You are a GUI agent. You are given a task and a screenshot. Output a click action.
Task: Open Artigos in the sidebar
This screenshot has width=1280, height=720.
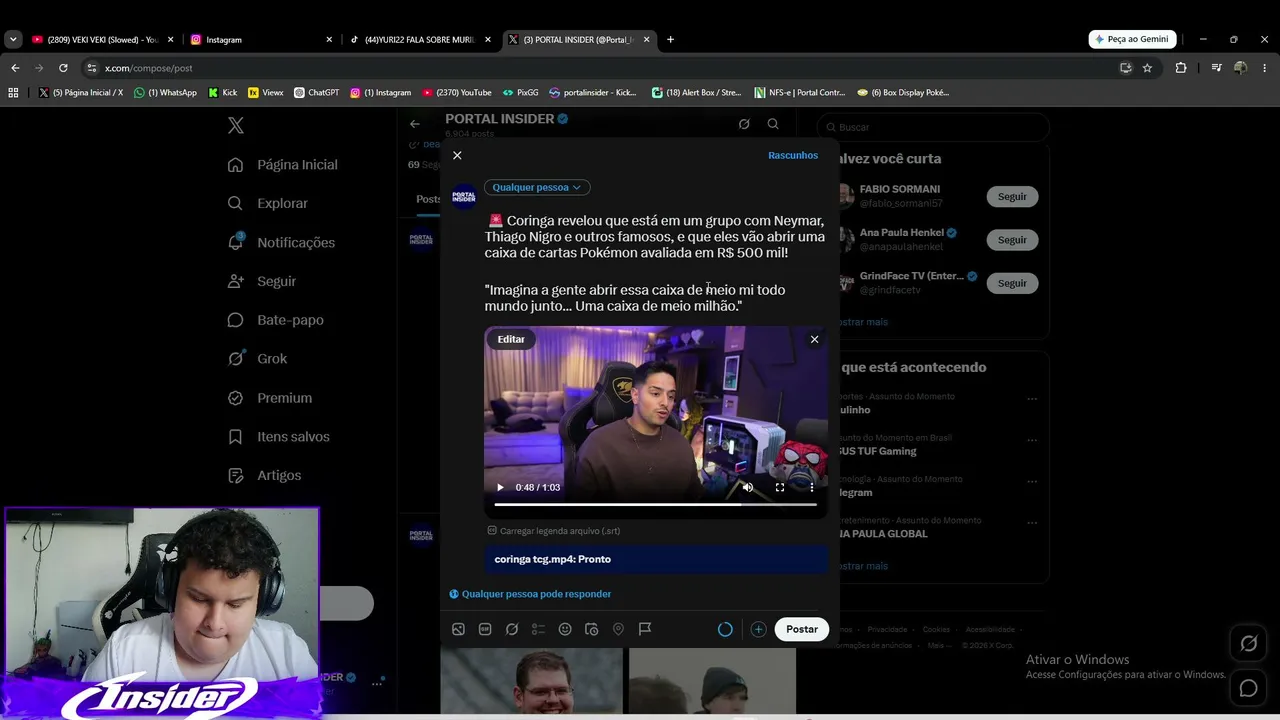(265, 476)
